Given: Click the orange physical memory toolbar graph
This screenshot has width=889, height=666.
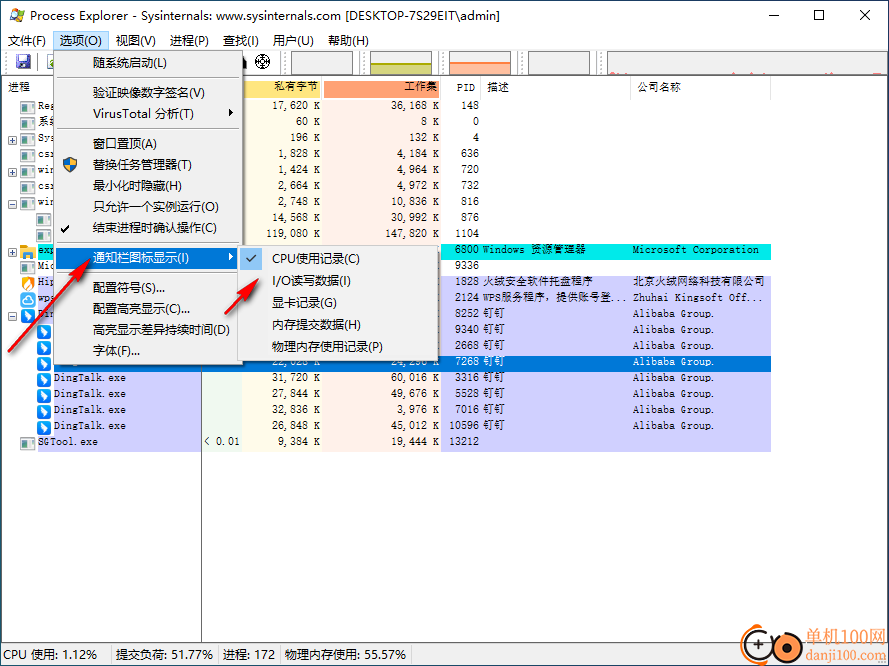Looking at the screenshot, I should pos(480,63).
